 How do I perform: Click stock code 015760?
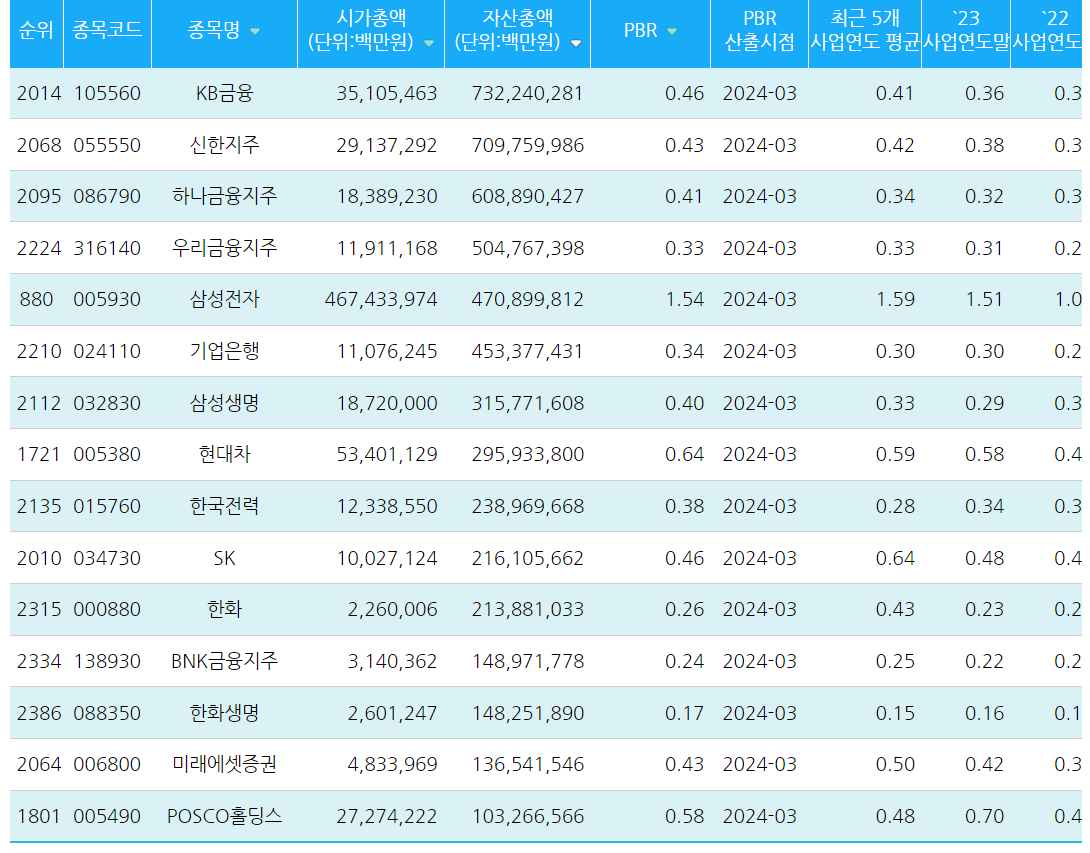click(107, 507)
